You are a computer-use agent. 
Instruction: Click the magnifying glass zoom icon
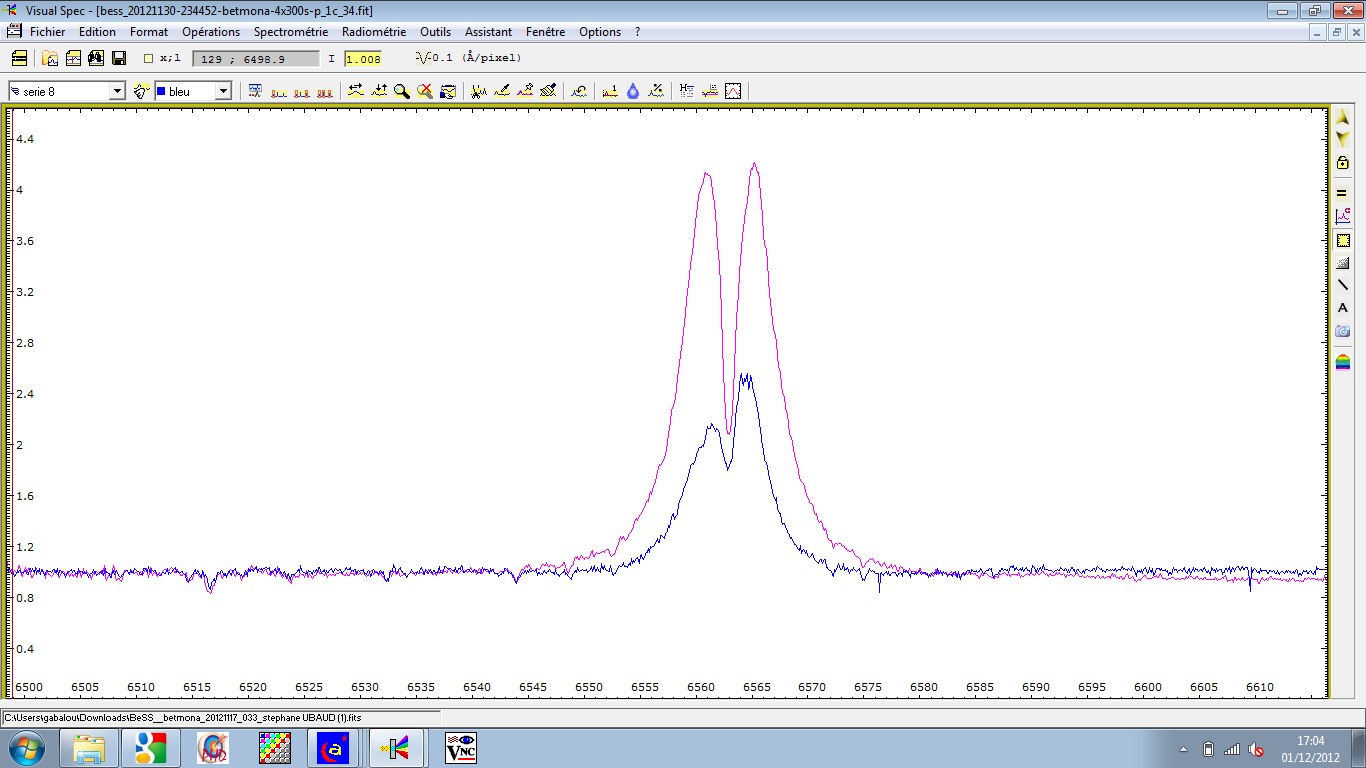coord(402,91)
